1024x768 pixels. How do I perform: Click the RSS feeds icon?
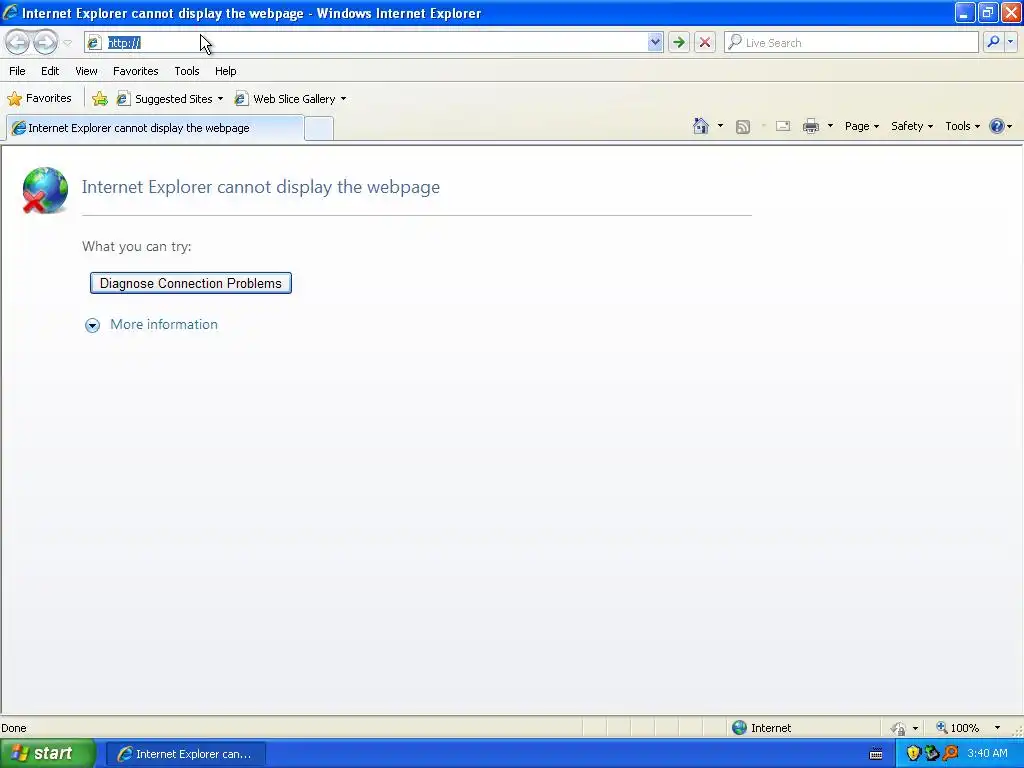pos(743,127)
